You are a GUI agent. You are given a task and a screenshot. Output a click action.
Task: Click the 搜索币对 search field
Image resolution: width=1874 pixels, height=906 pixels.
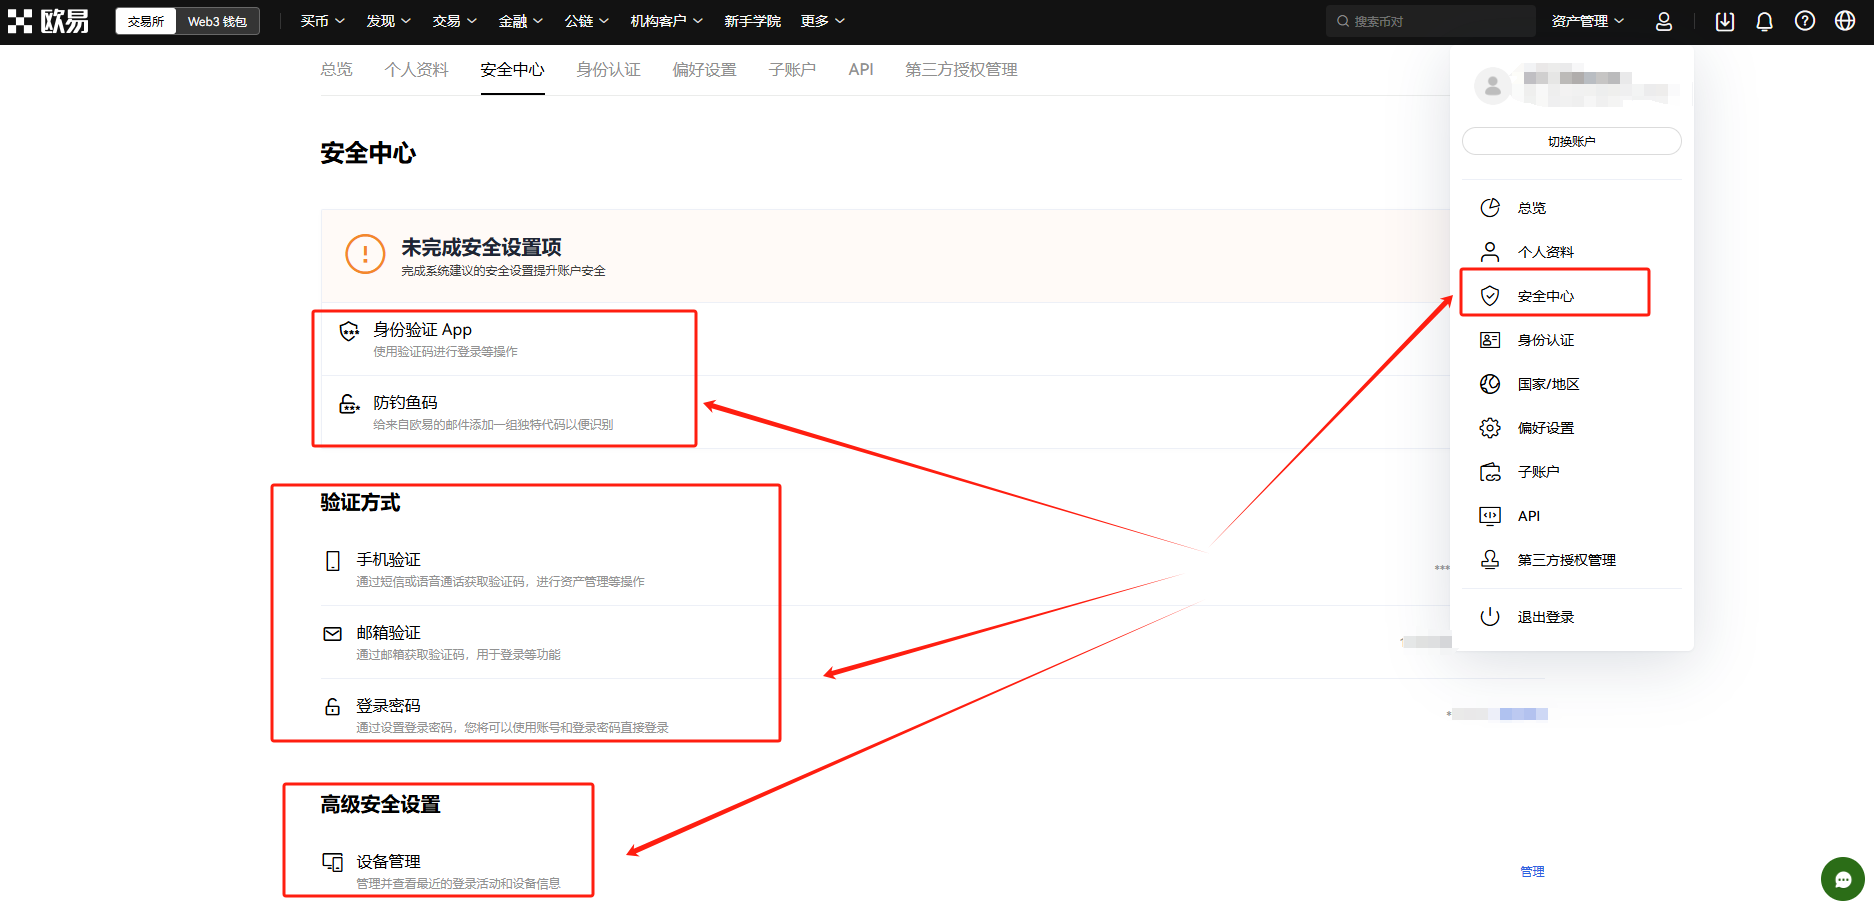click(1430, 20)
